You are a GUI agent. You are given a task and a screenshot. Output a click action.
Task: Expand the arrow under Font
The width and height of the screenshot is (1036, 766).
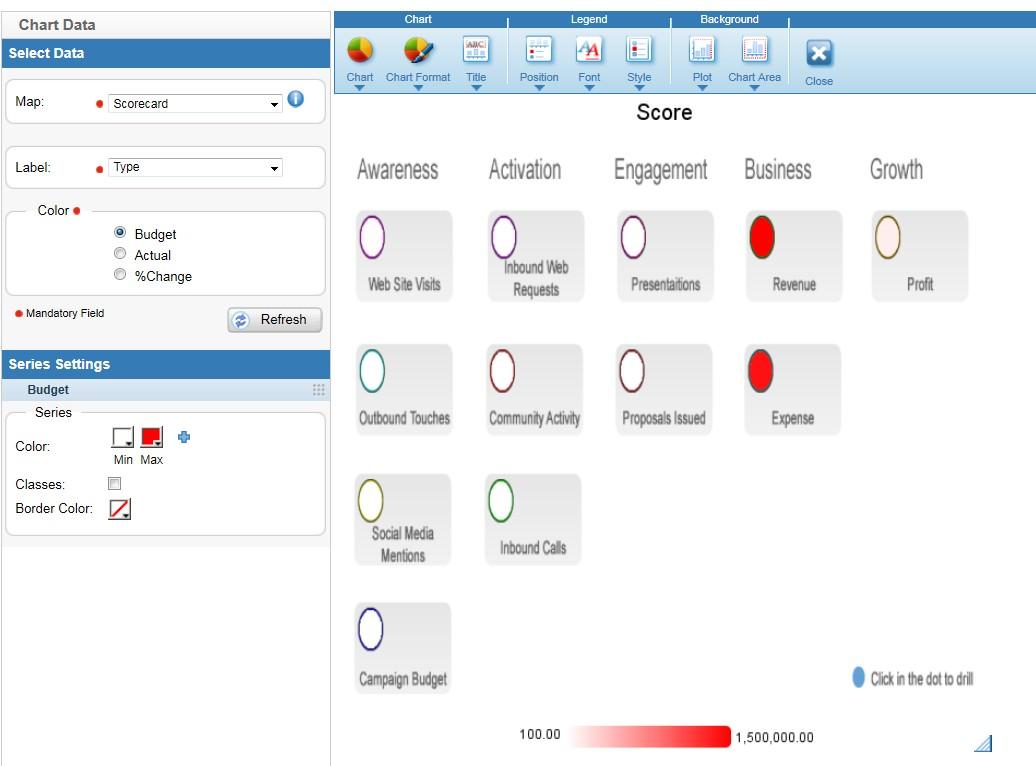pos(589,88)
